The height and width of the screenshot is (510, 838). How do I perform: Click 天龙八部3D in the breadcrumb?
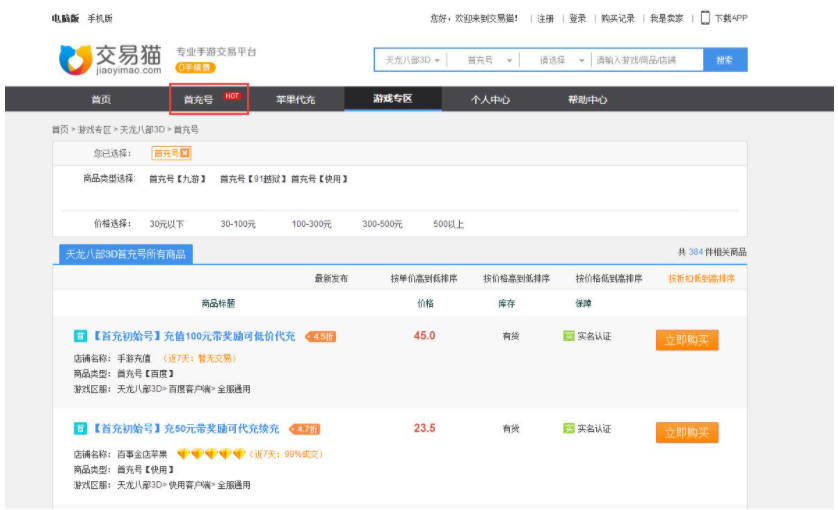click(x=142, y=130)
